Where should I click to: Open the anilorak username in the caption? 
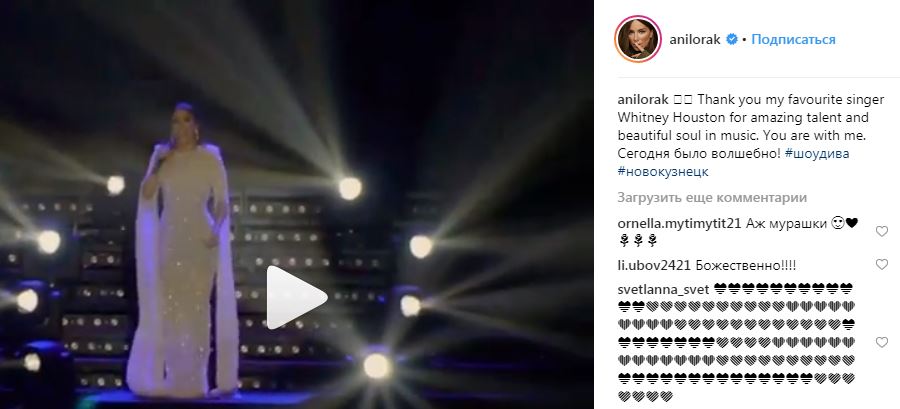643,100
